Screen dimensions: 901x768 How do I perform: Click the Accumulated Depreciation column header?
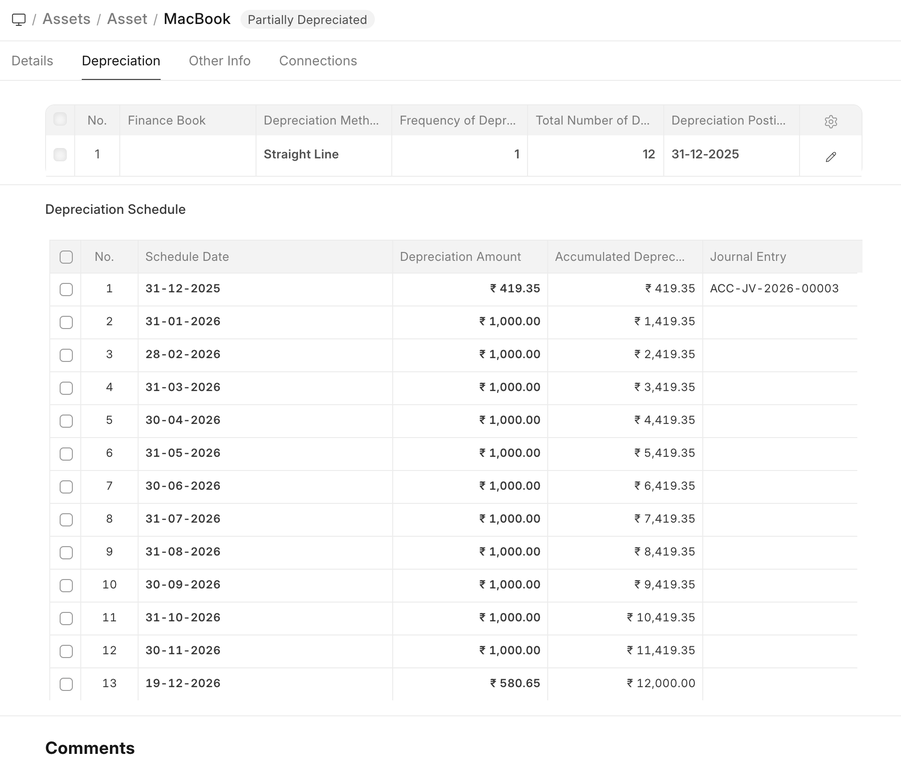point(625,257)
